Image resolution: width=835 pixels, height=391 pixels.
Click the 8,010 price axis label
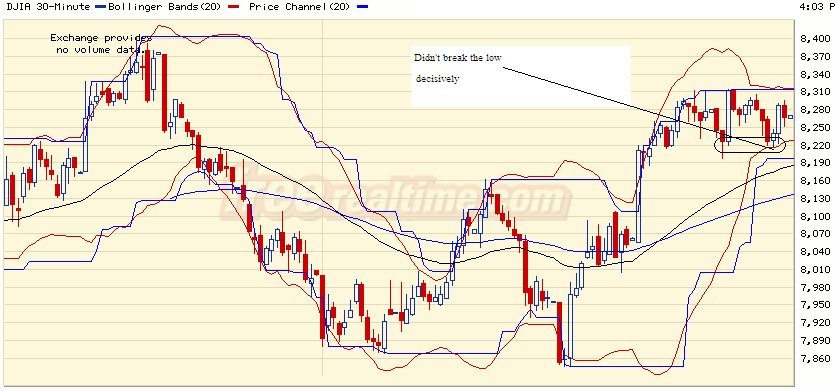[815, 269]
